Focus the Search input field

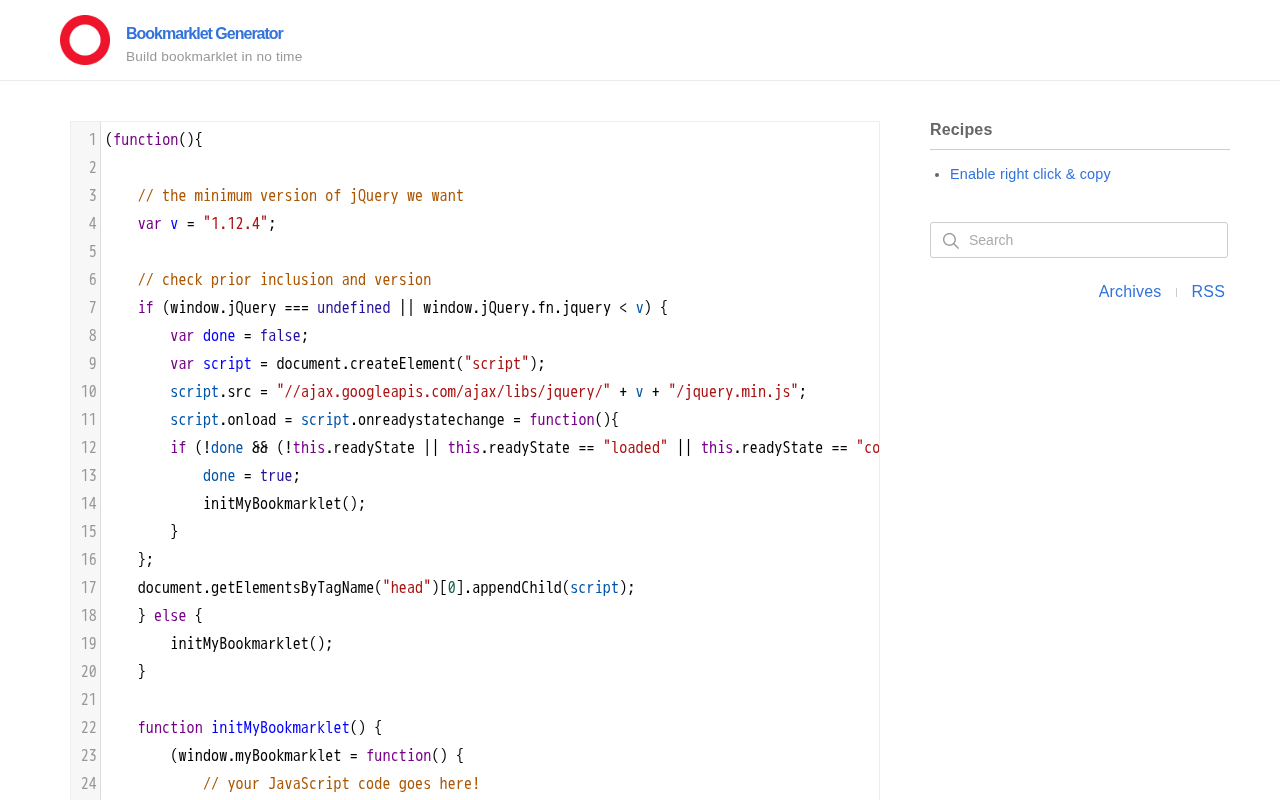(x=1079, y=240)
